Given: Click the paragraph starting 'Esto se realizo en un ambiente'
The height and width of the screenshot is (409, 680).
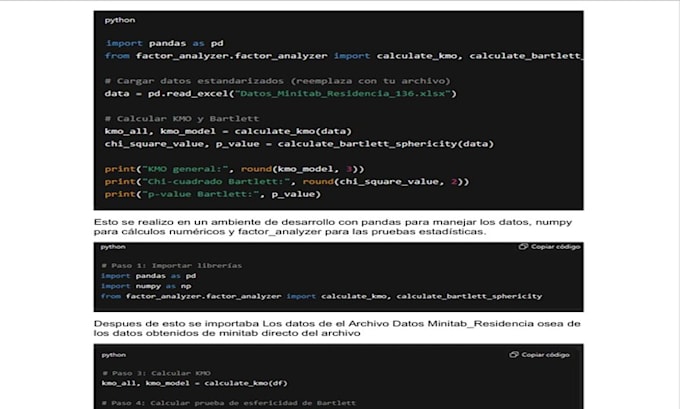Looking at the screenshot, I should (333, 227).
